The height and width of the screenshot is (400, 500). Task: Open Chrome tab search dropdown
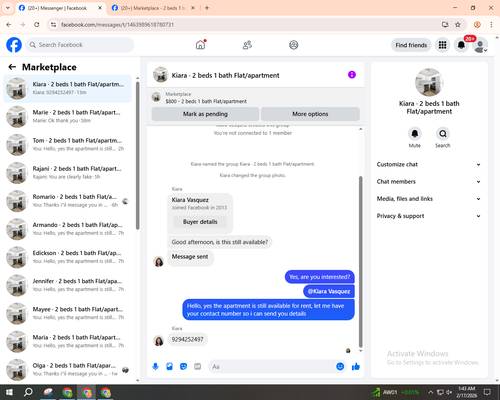point(8,8)
